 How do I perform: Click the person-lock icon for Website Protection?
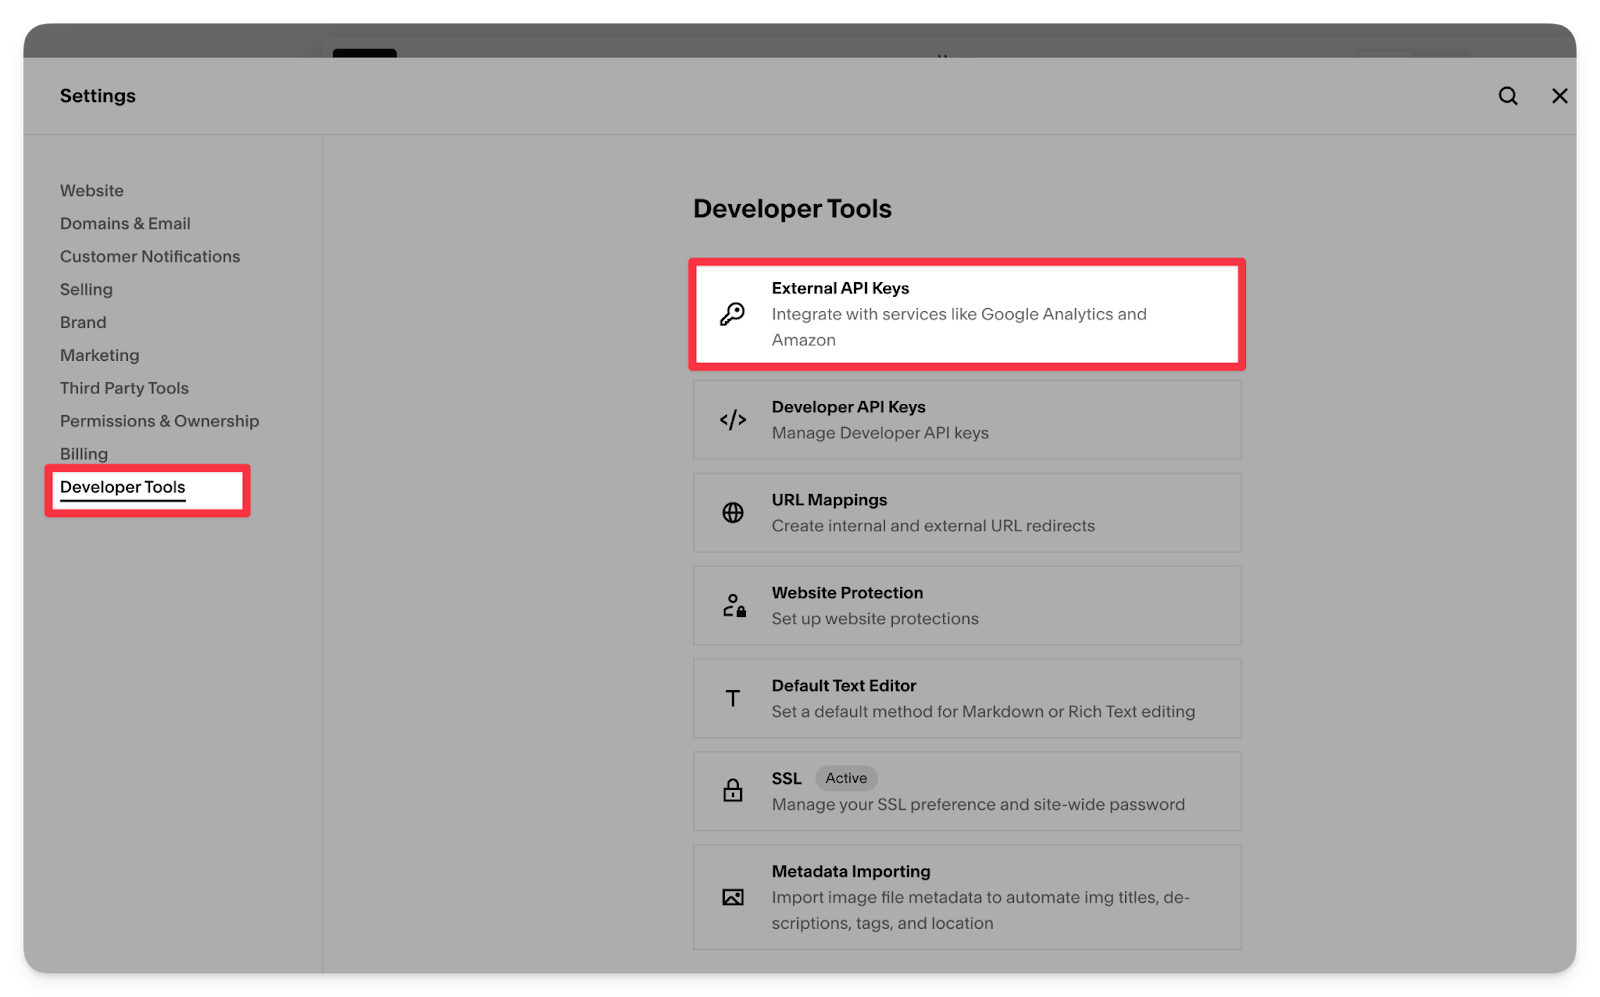tap(733, 606)
